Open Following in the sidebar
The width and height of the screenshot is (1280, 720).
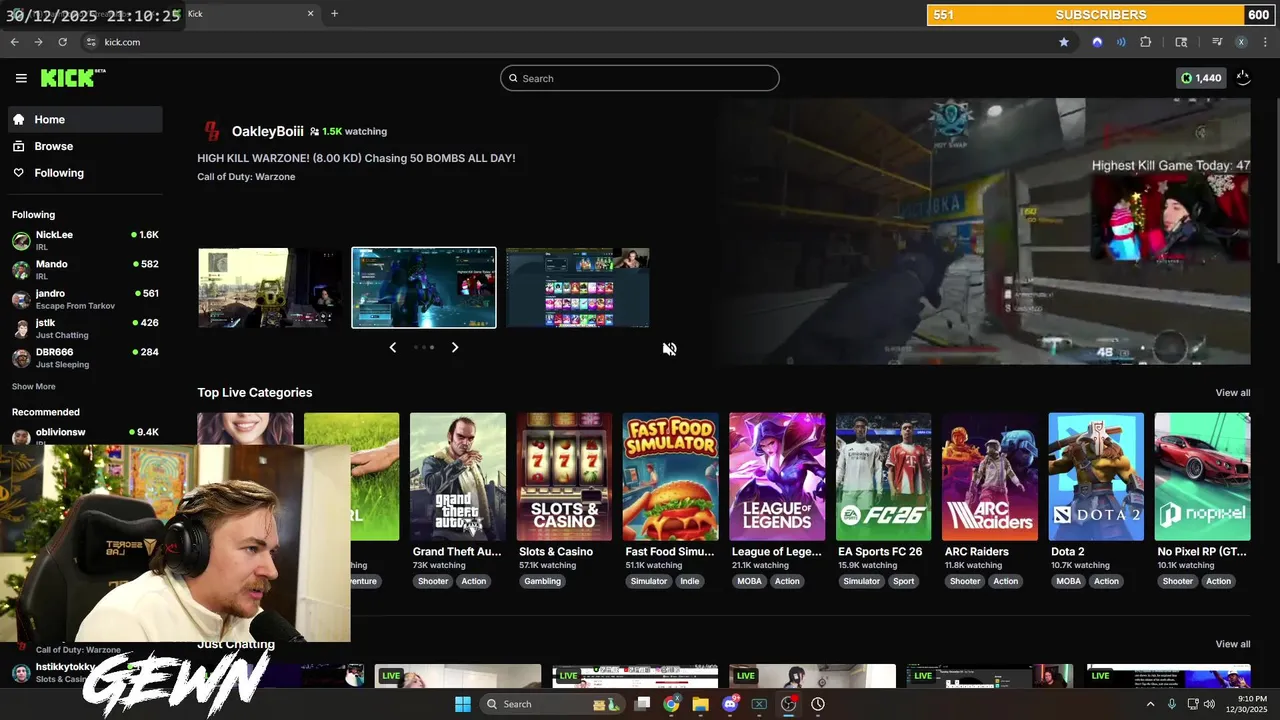coord(85,173)
